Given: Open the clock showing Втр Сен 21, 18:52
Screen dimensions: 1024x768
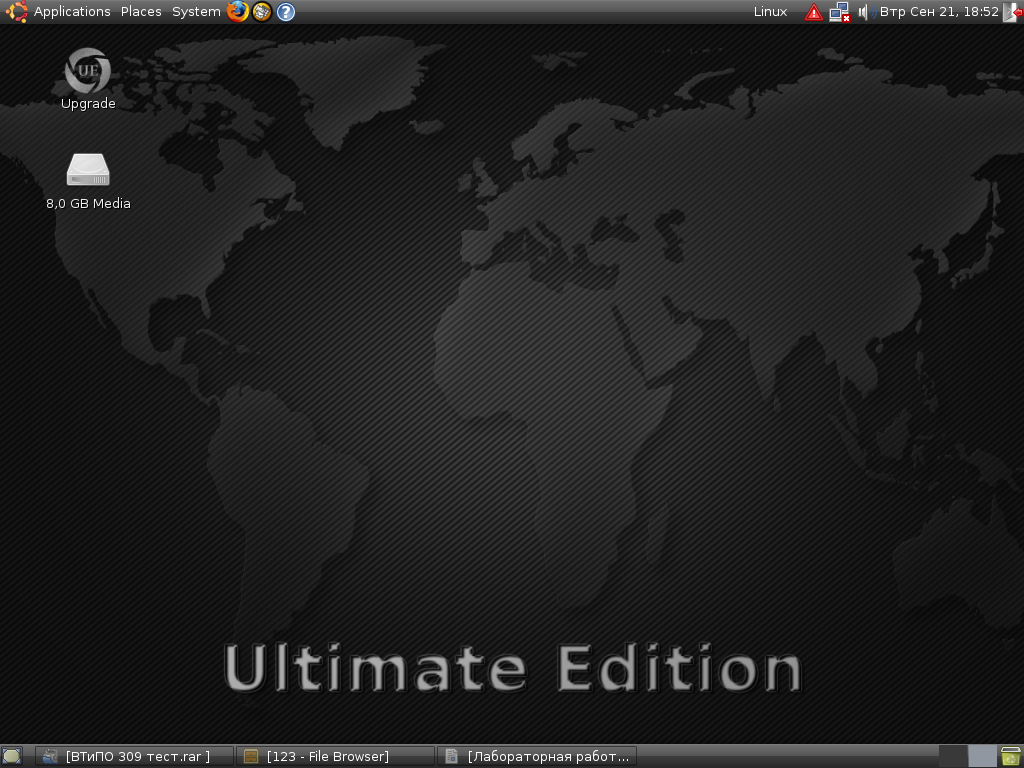Looking at the screenshot, I should [939, 12].
